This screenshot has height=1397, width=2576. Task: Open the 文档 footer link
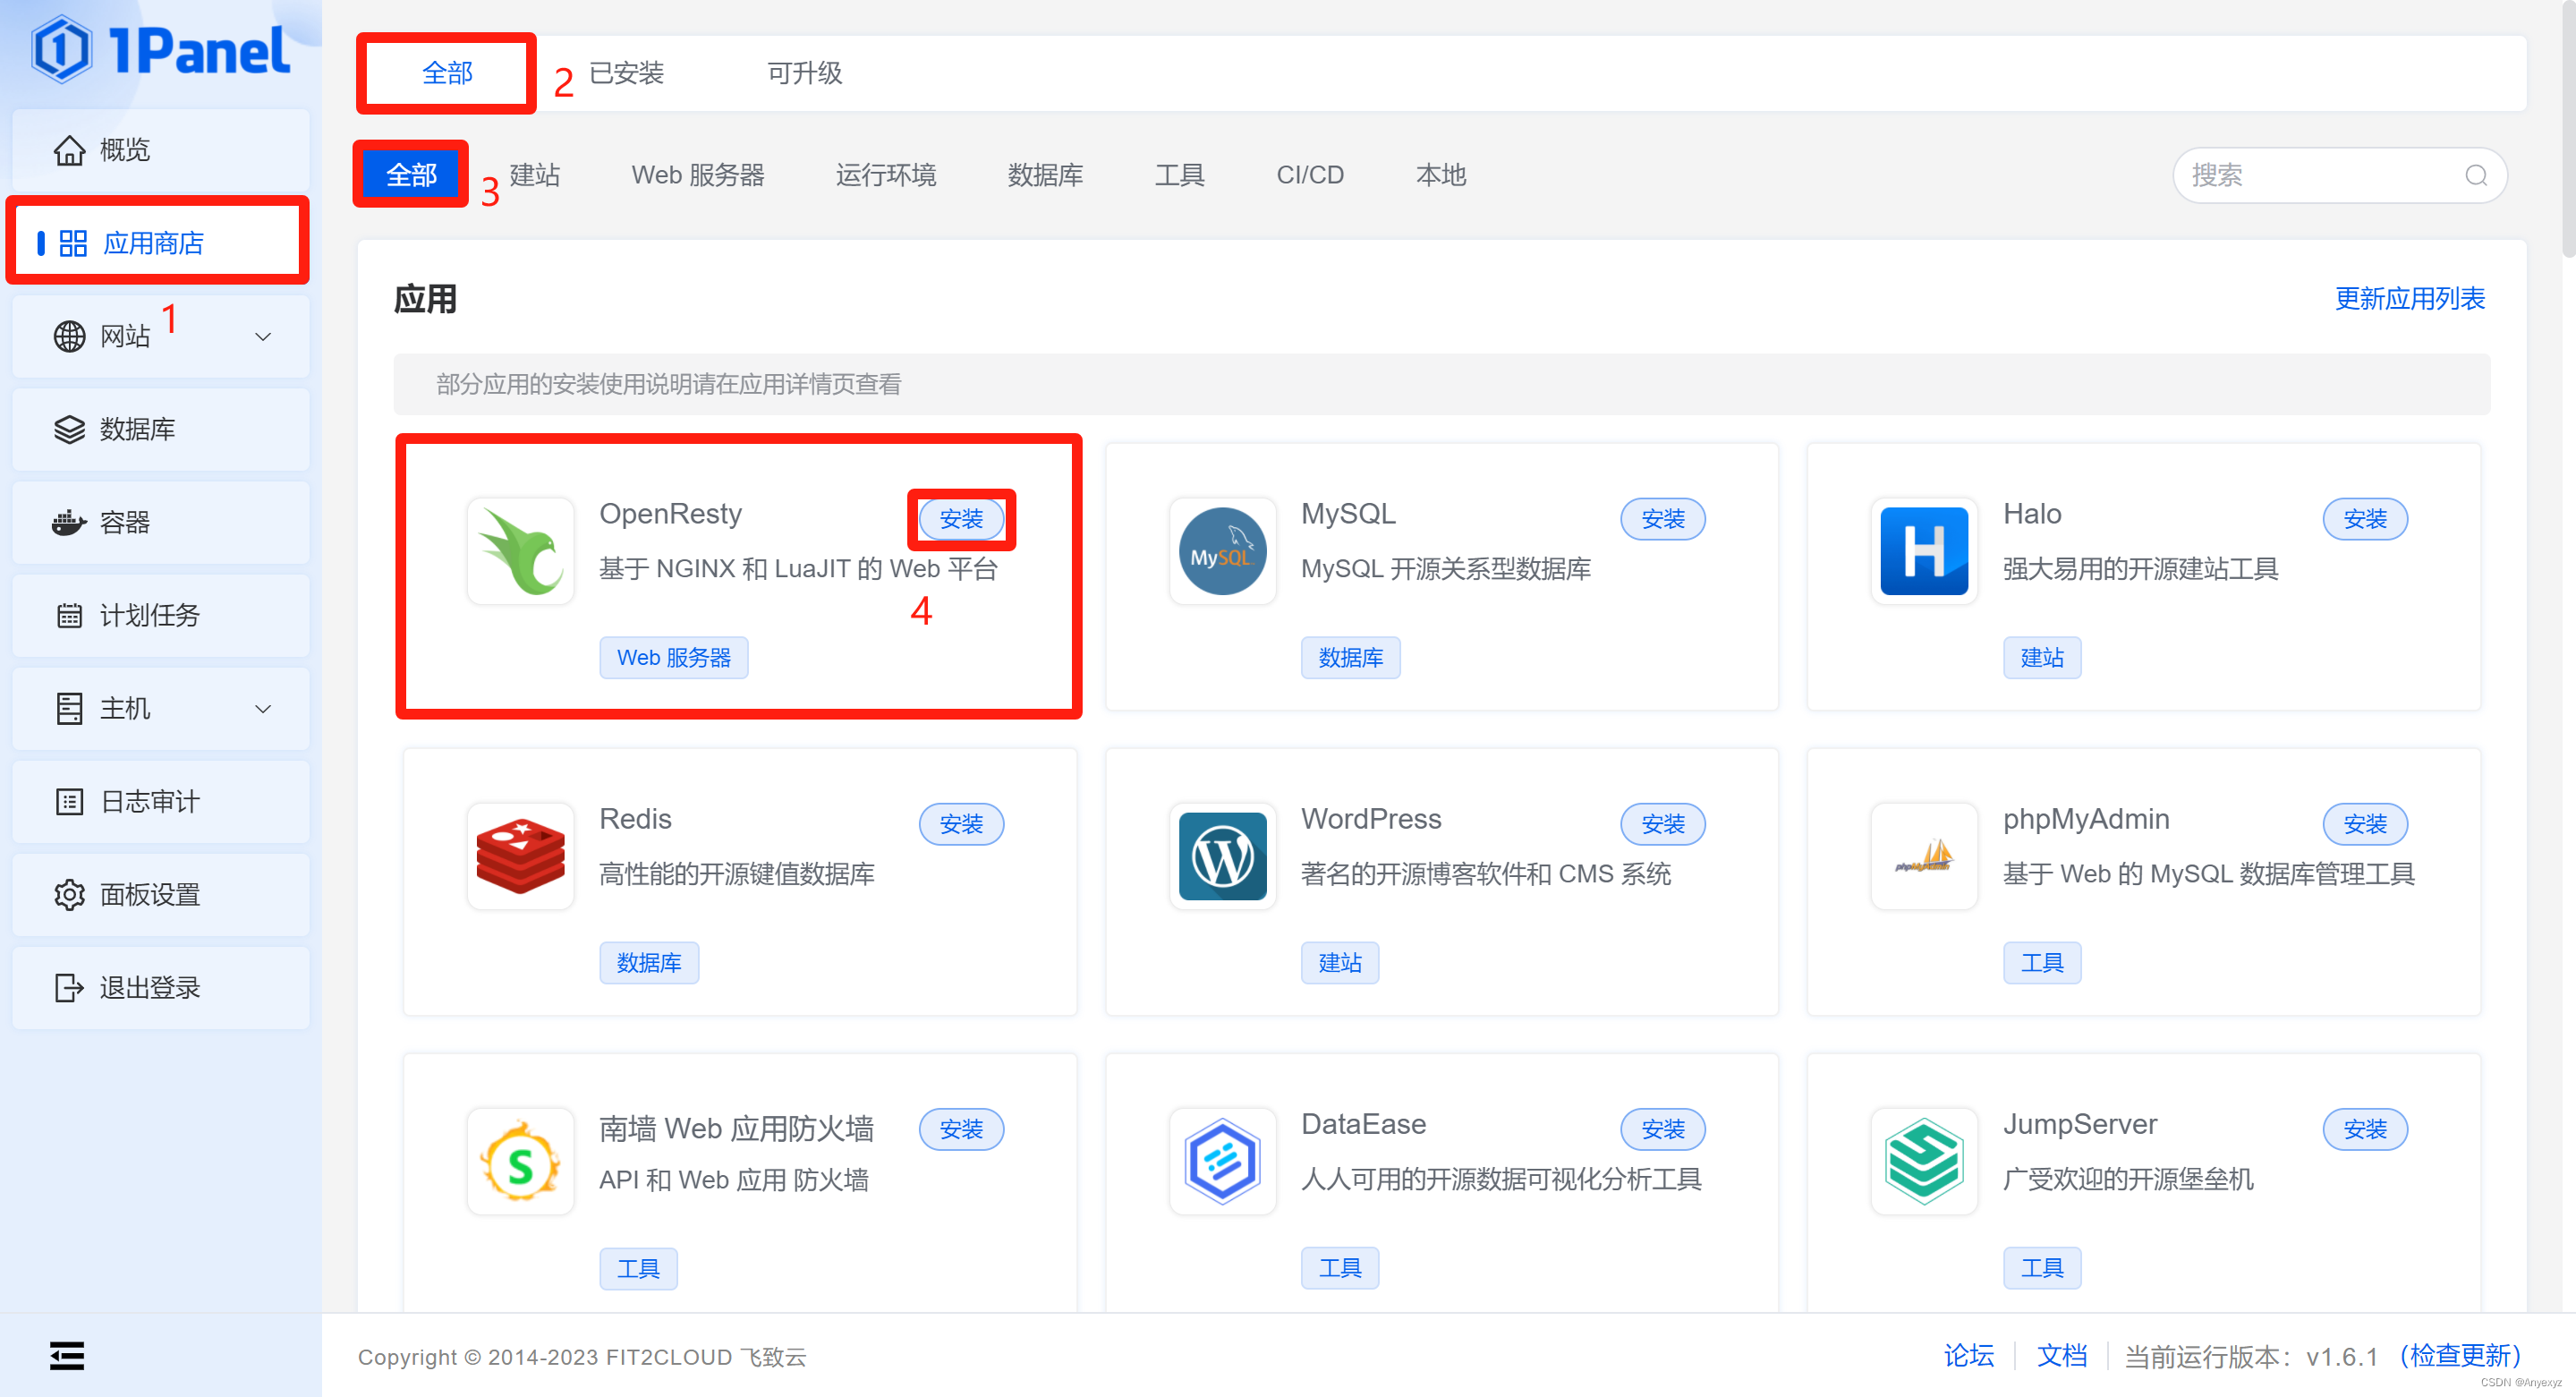pyautogui.click(x=2062, y=1356)
